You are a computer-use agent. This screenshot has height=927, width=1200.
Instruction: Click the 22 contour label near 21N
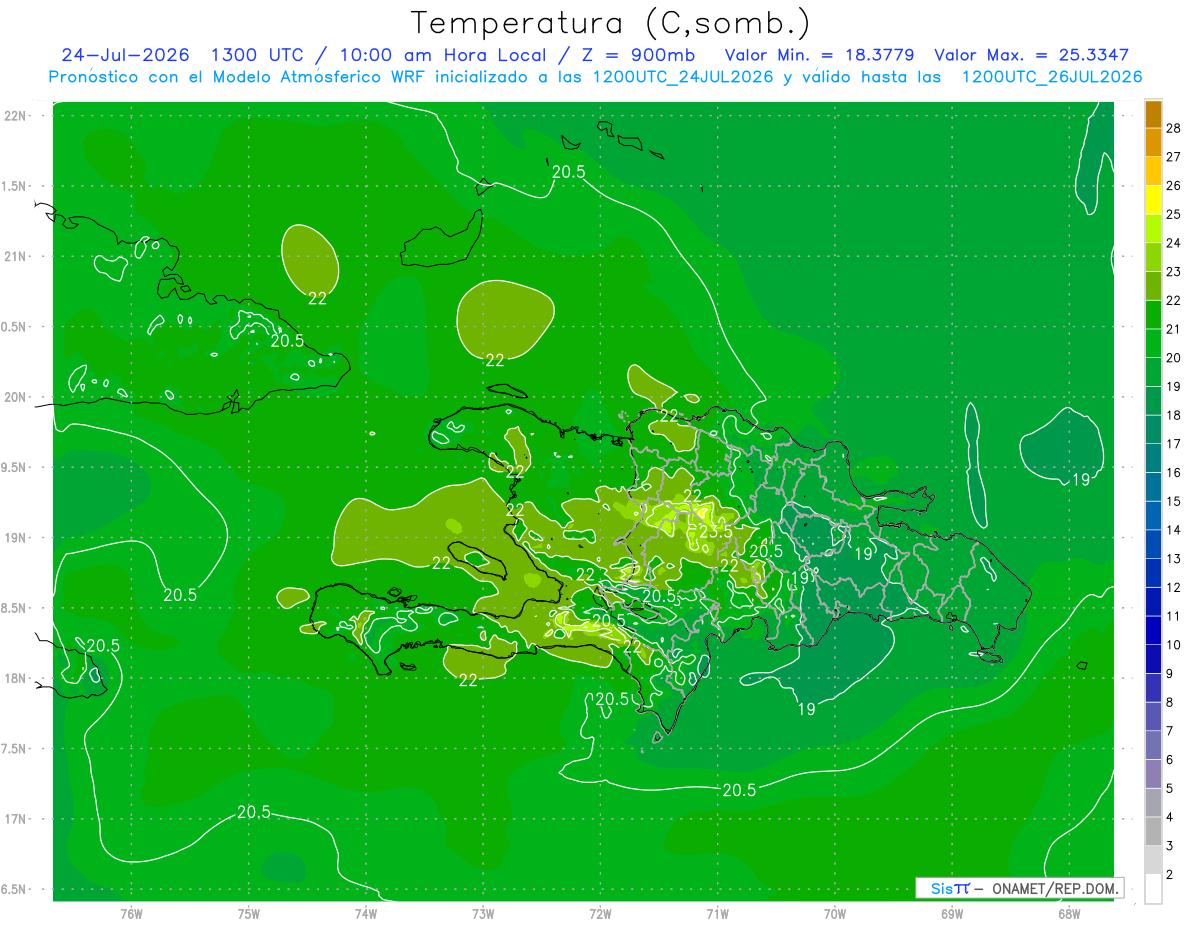click(317, 298)
